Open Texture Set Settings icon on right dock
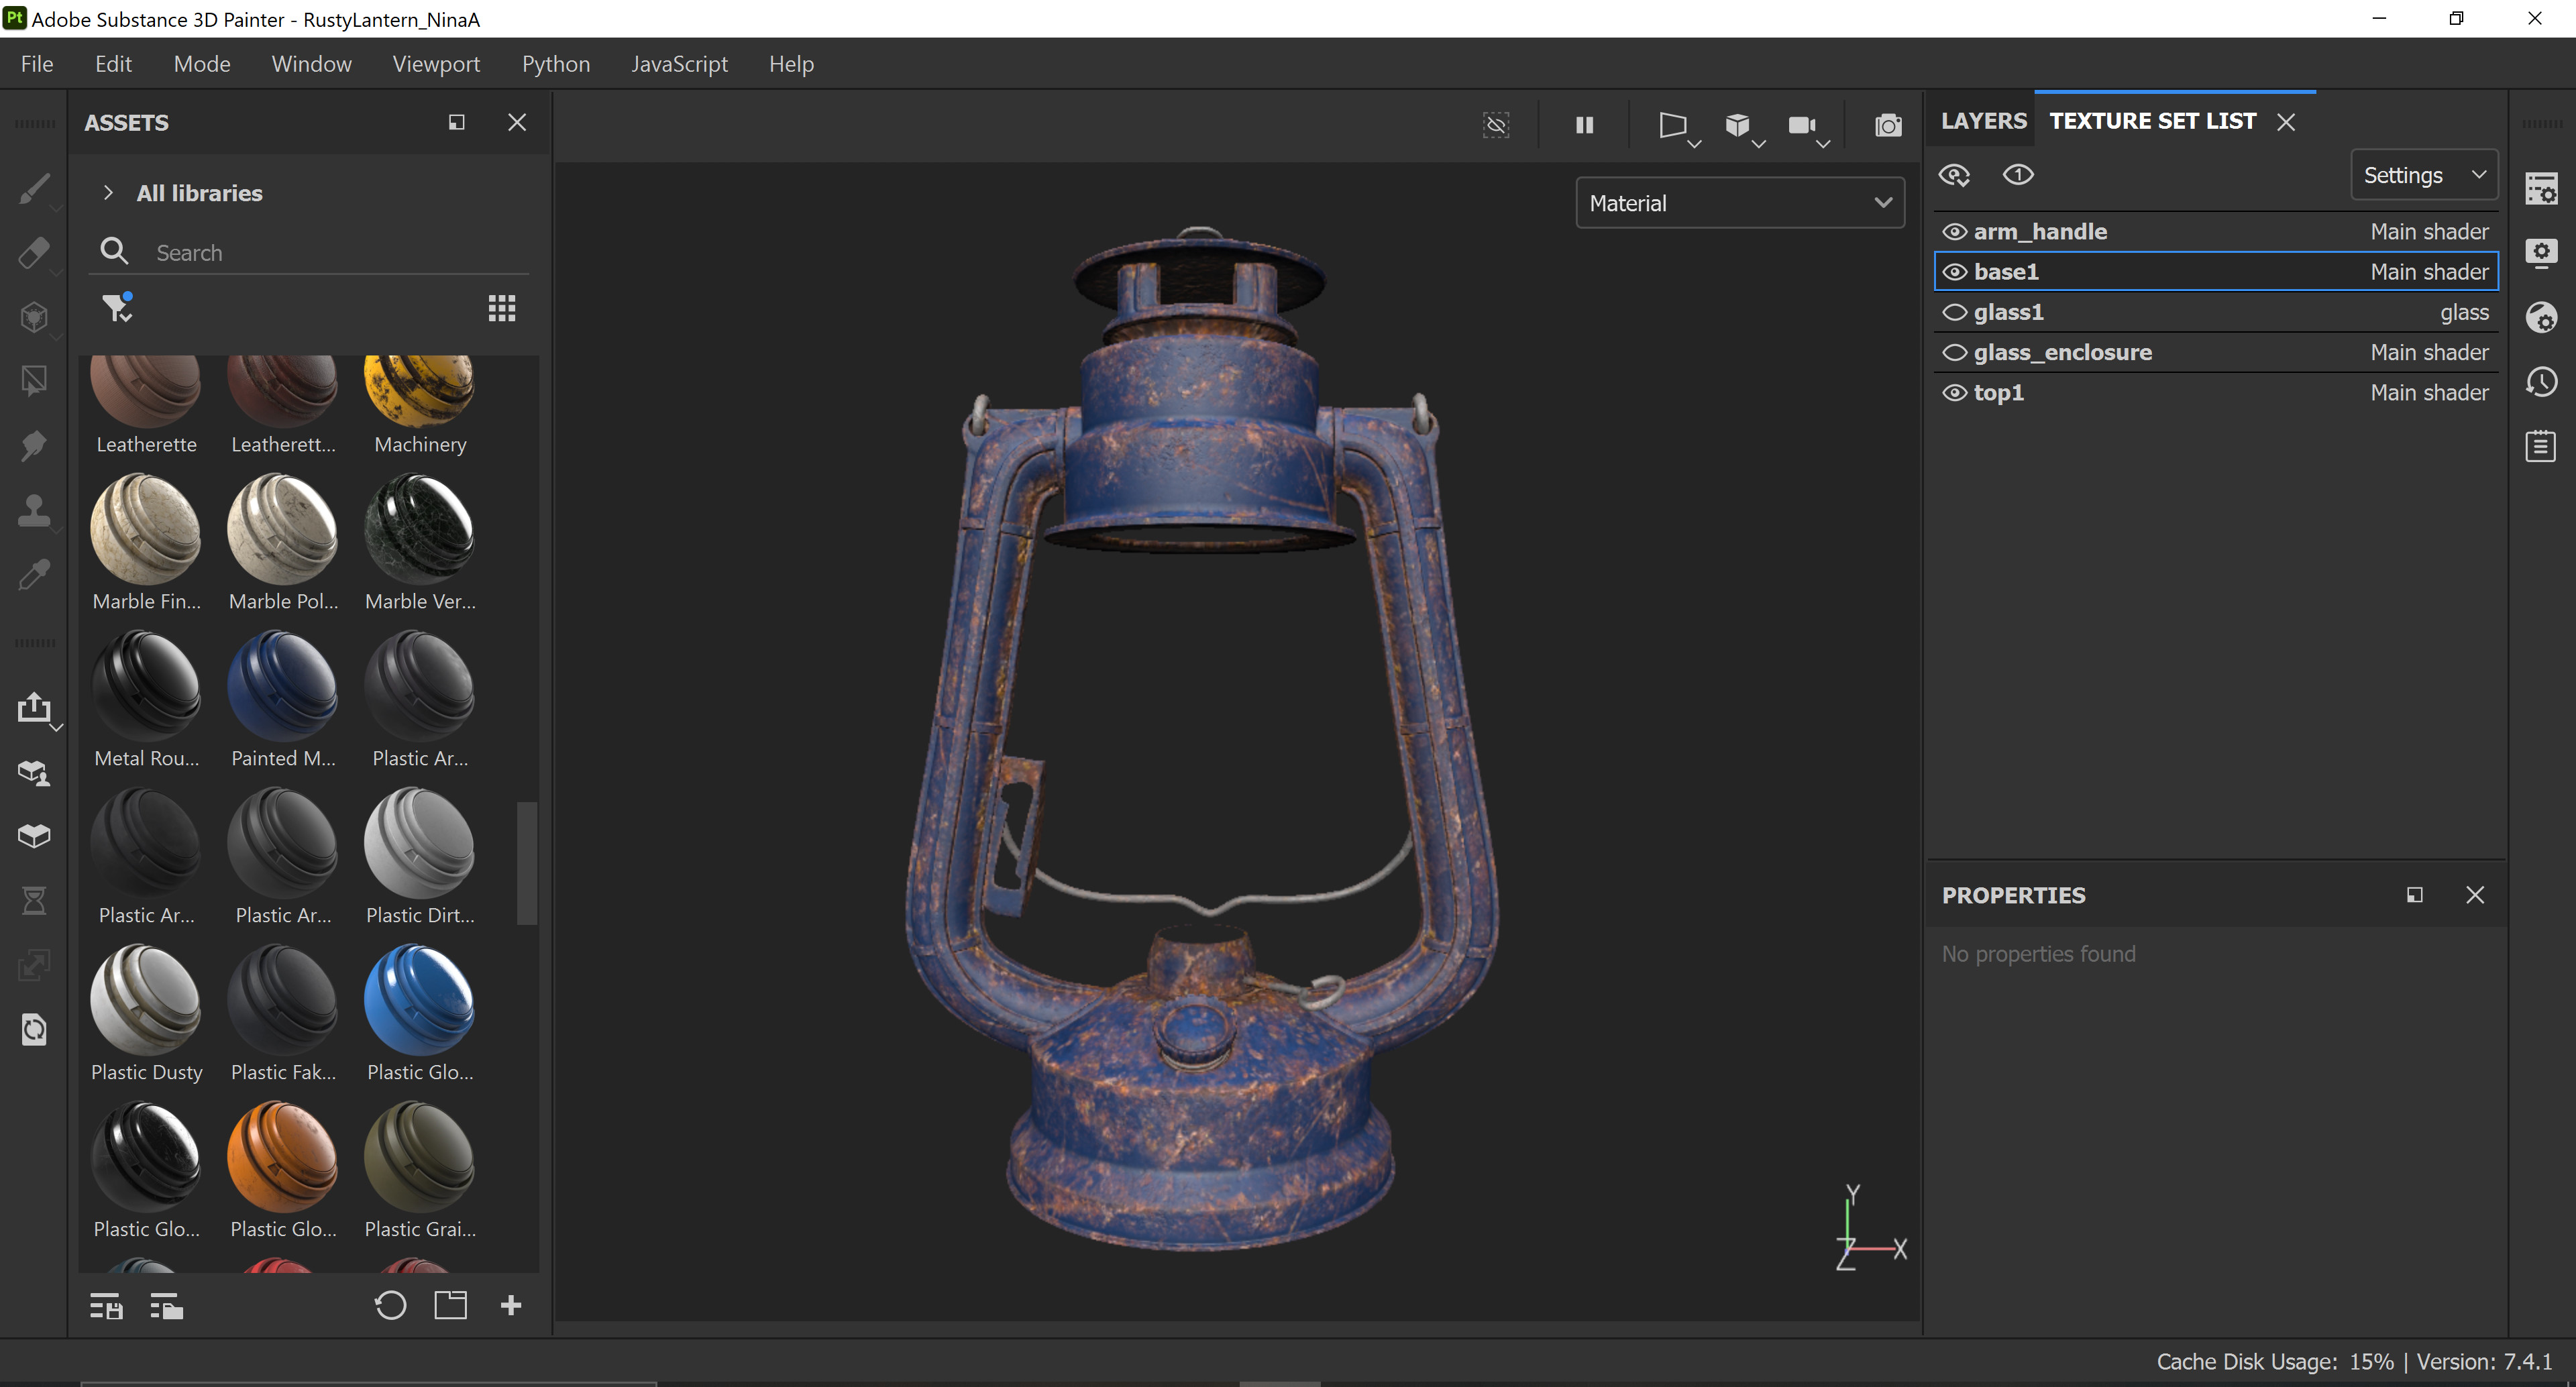2576x1387 pixels. pos(2541,188)
